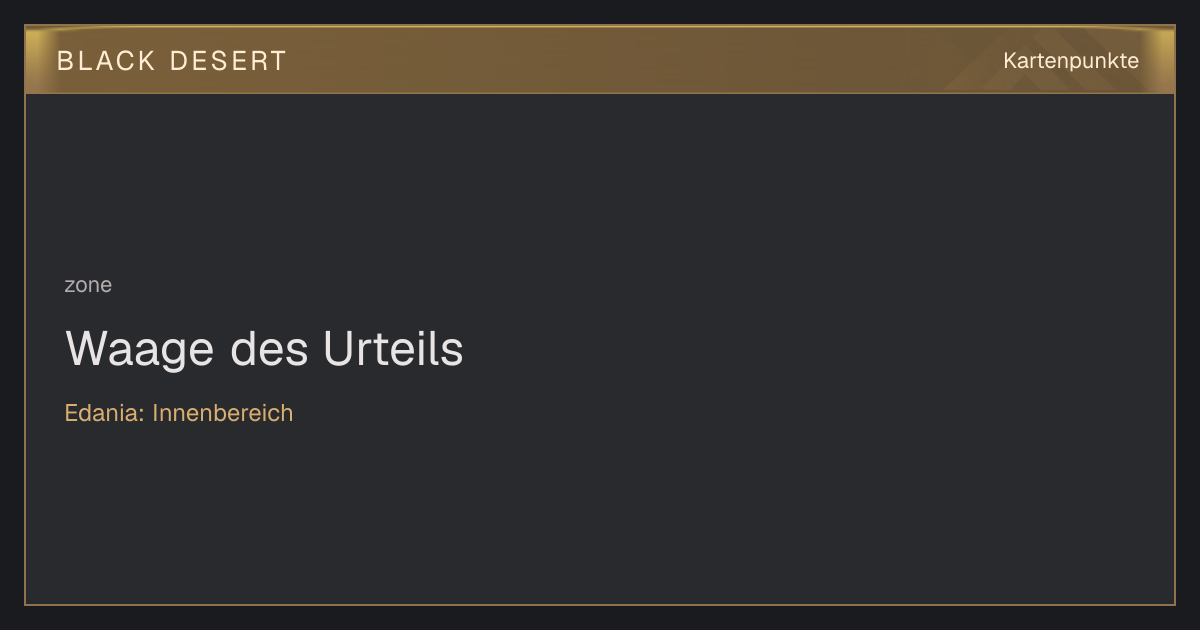Click the gold left edge of the header banner
Screen dimensions: 1200x630
[x=36, y=60]
